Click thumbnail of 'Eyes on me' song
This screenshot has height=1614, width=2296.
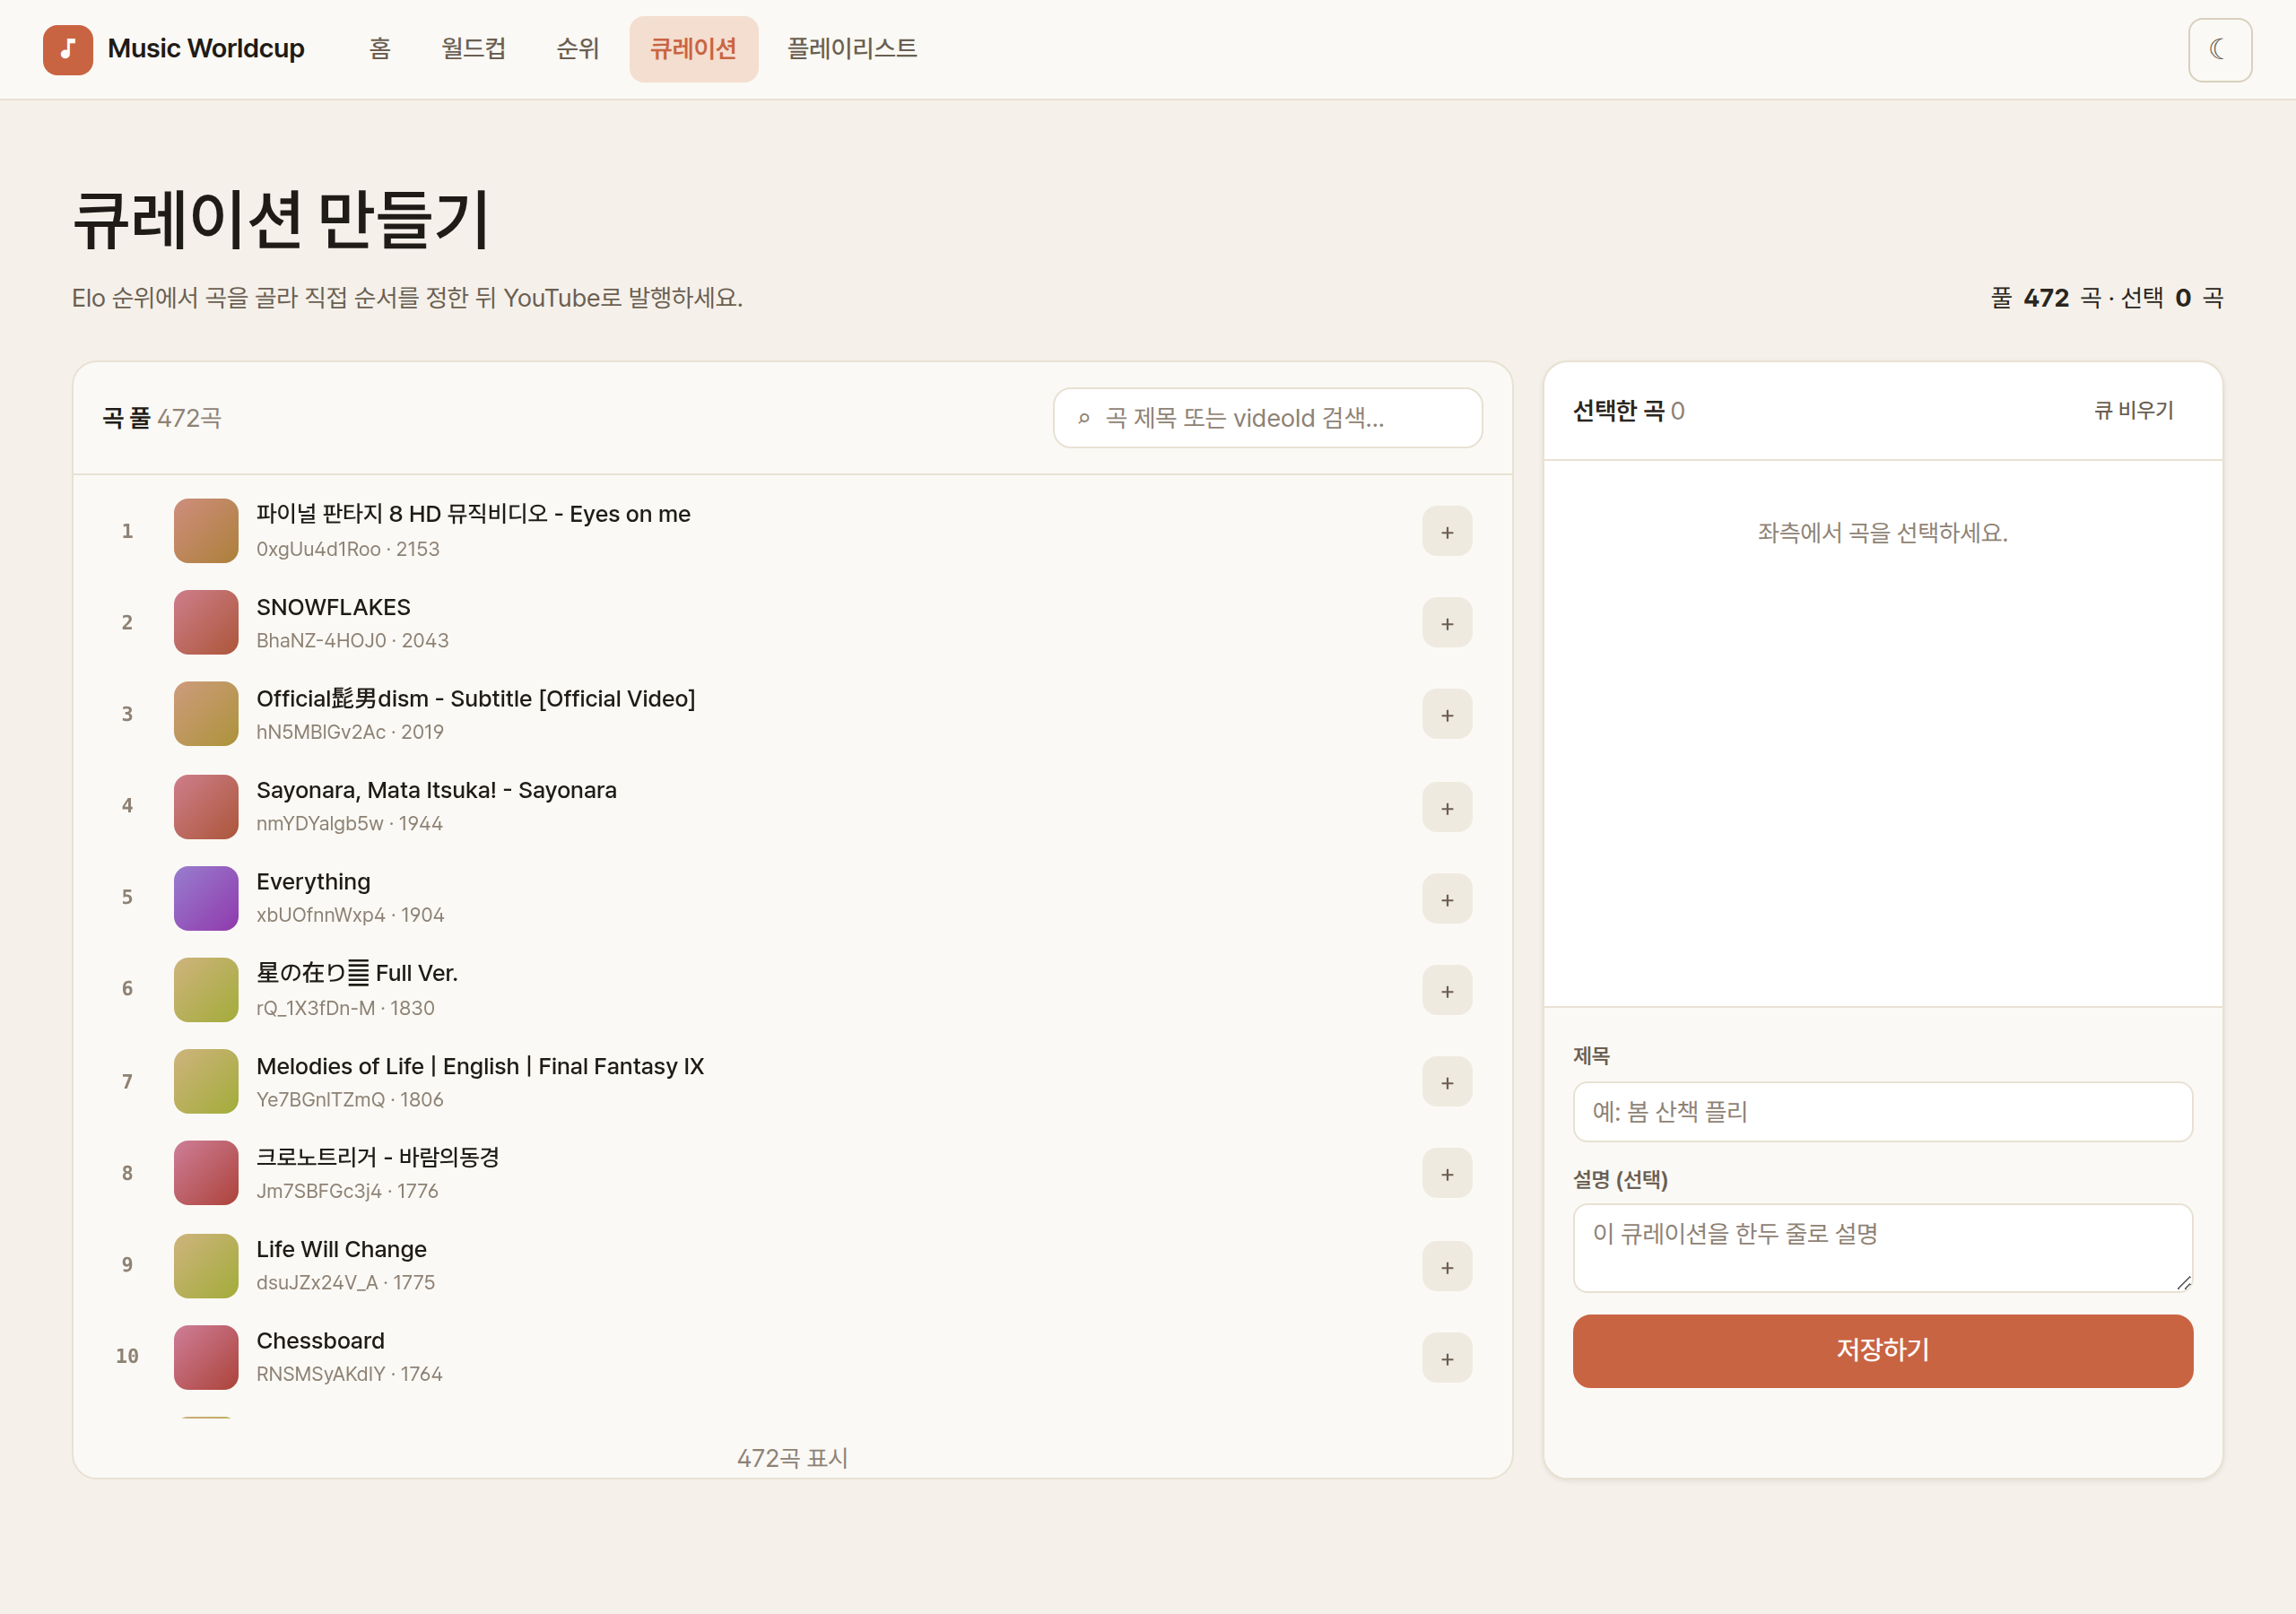(x=206, y=531)
